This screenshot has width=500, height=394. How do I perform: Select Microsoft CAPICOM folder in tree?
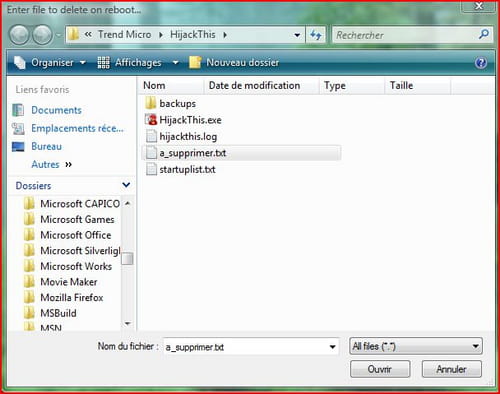coord(72,203)
